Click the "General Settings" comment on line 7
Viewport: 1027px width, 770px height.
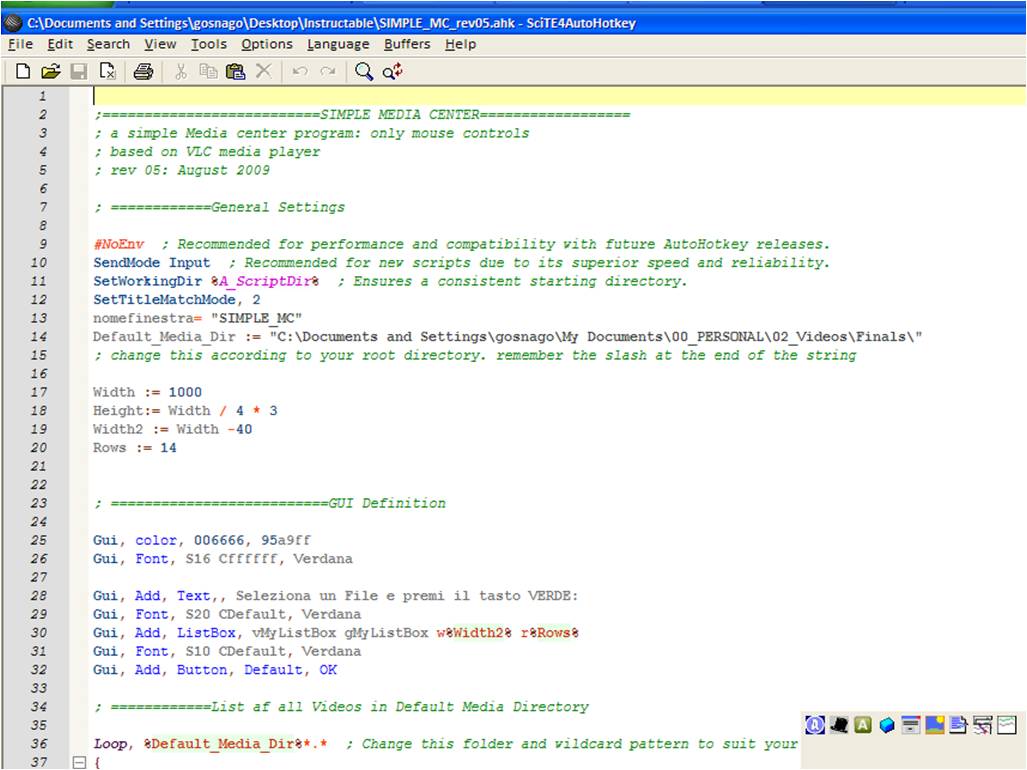point(278,207)
